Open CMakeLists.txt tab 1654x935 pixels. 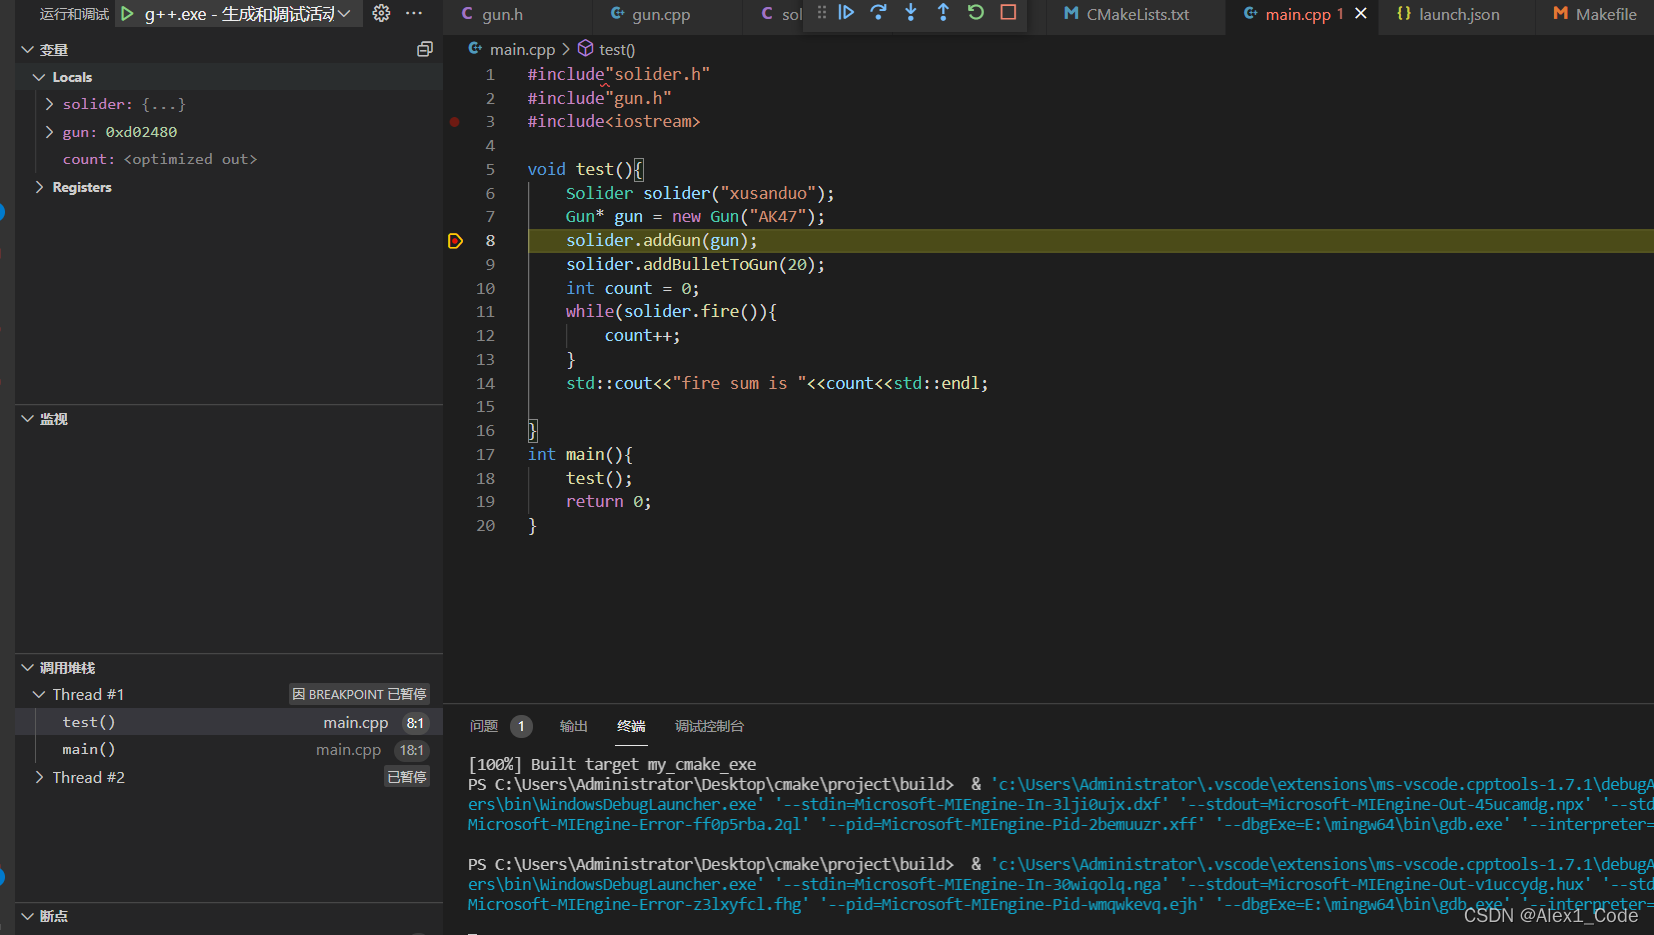click(x=1137, y=15)
